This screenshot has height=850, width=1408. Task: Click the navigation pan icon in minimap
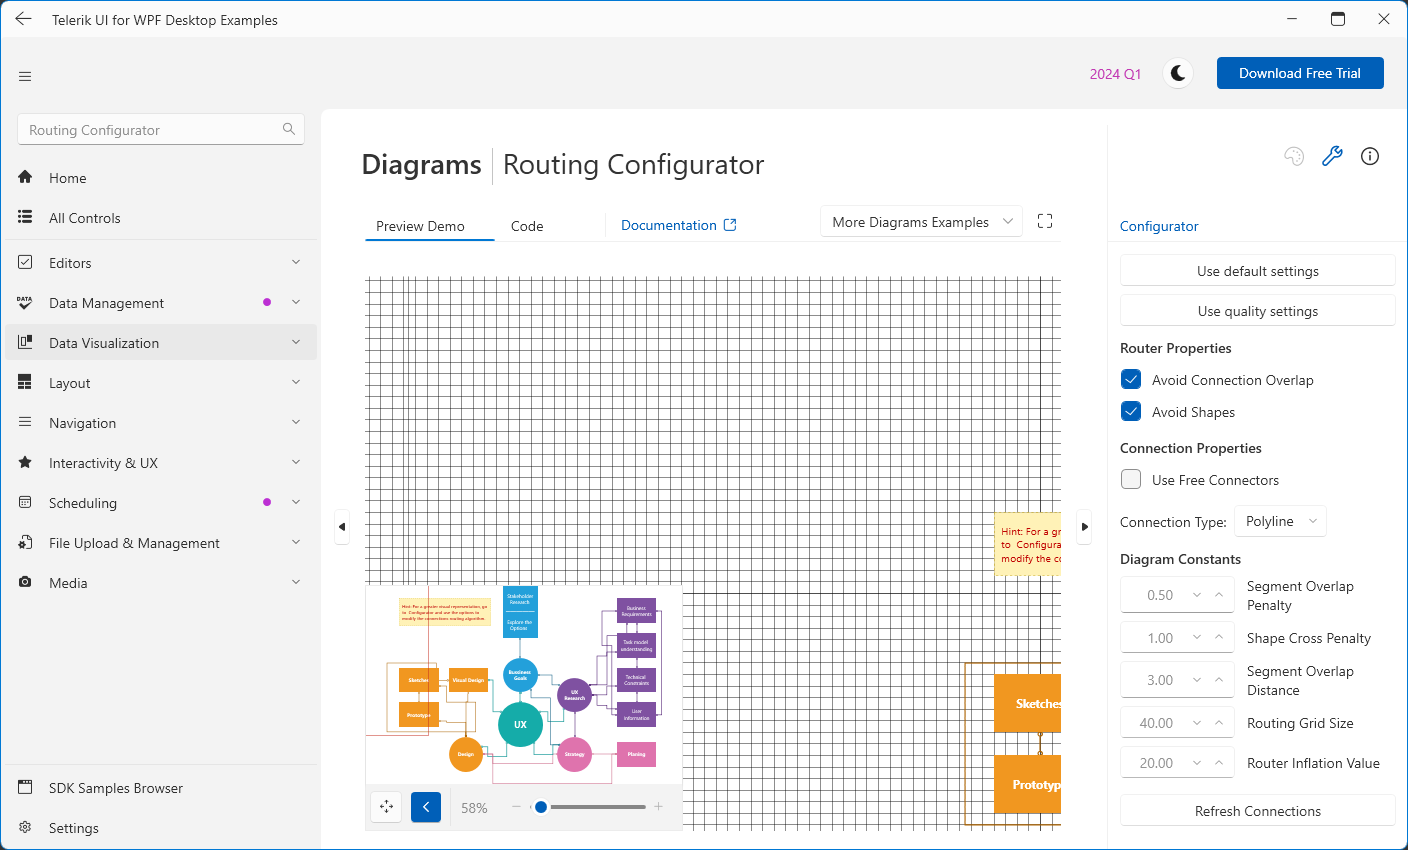tap(387, 807)
